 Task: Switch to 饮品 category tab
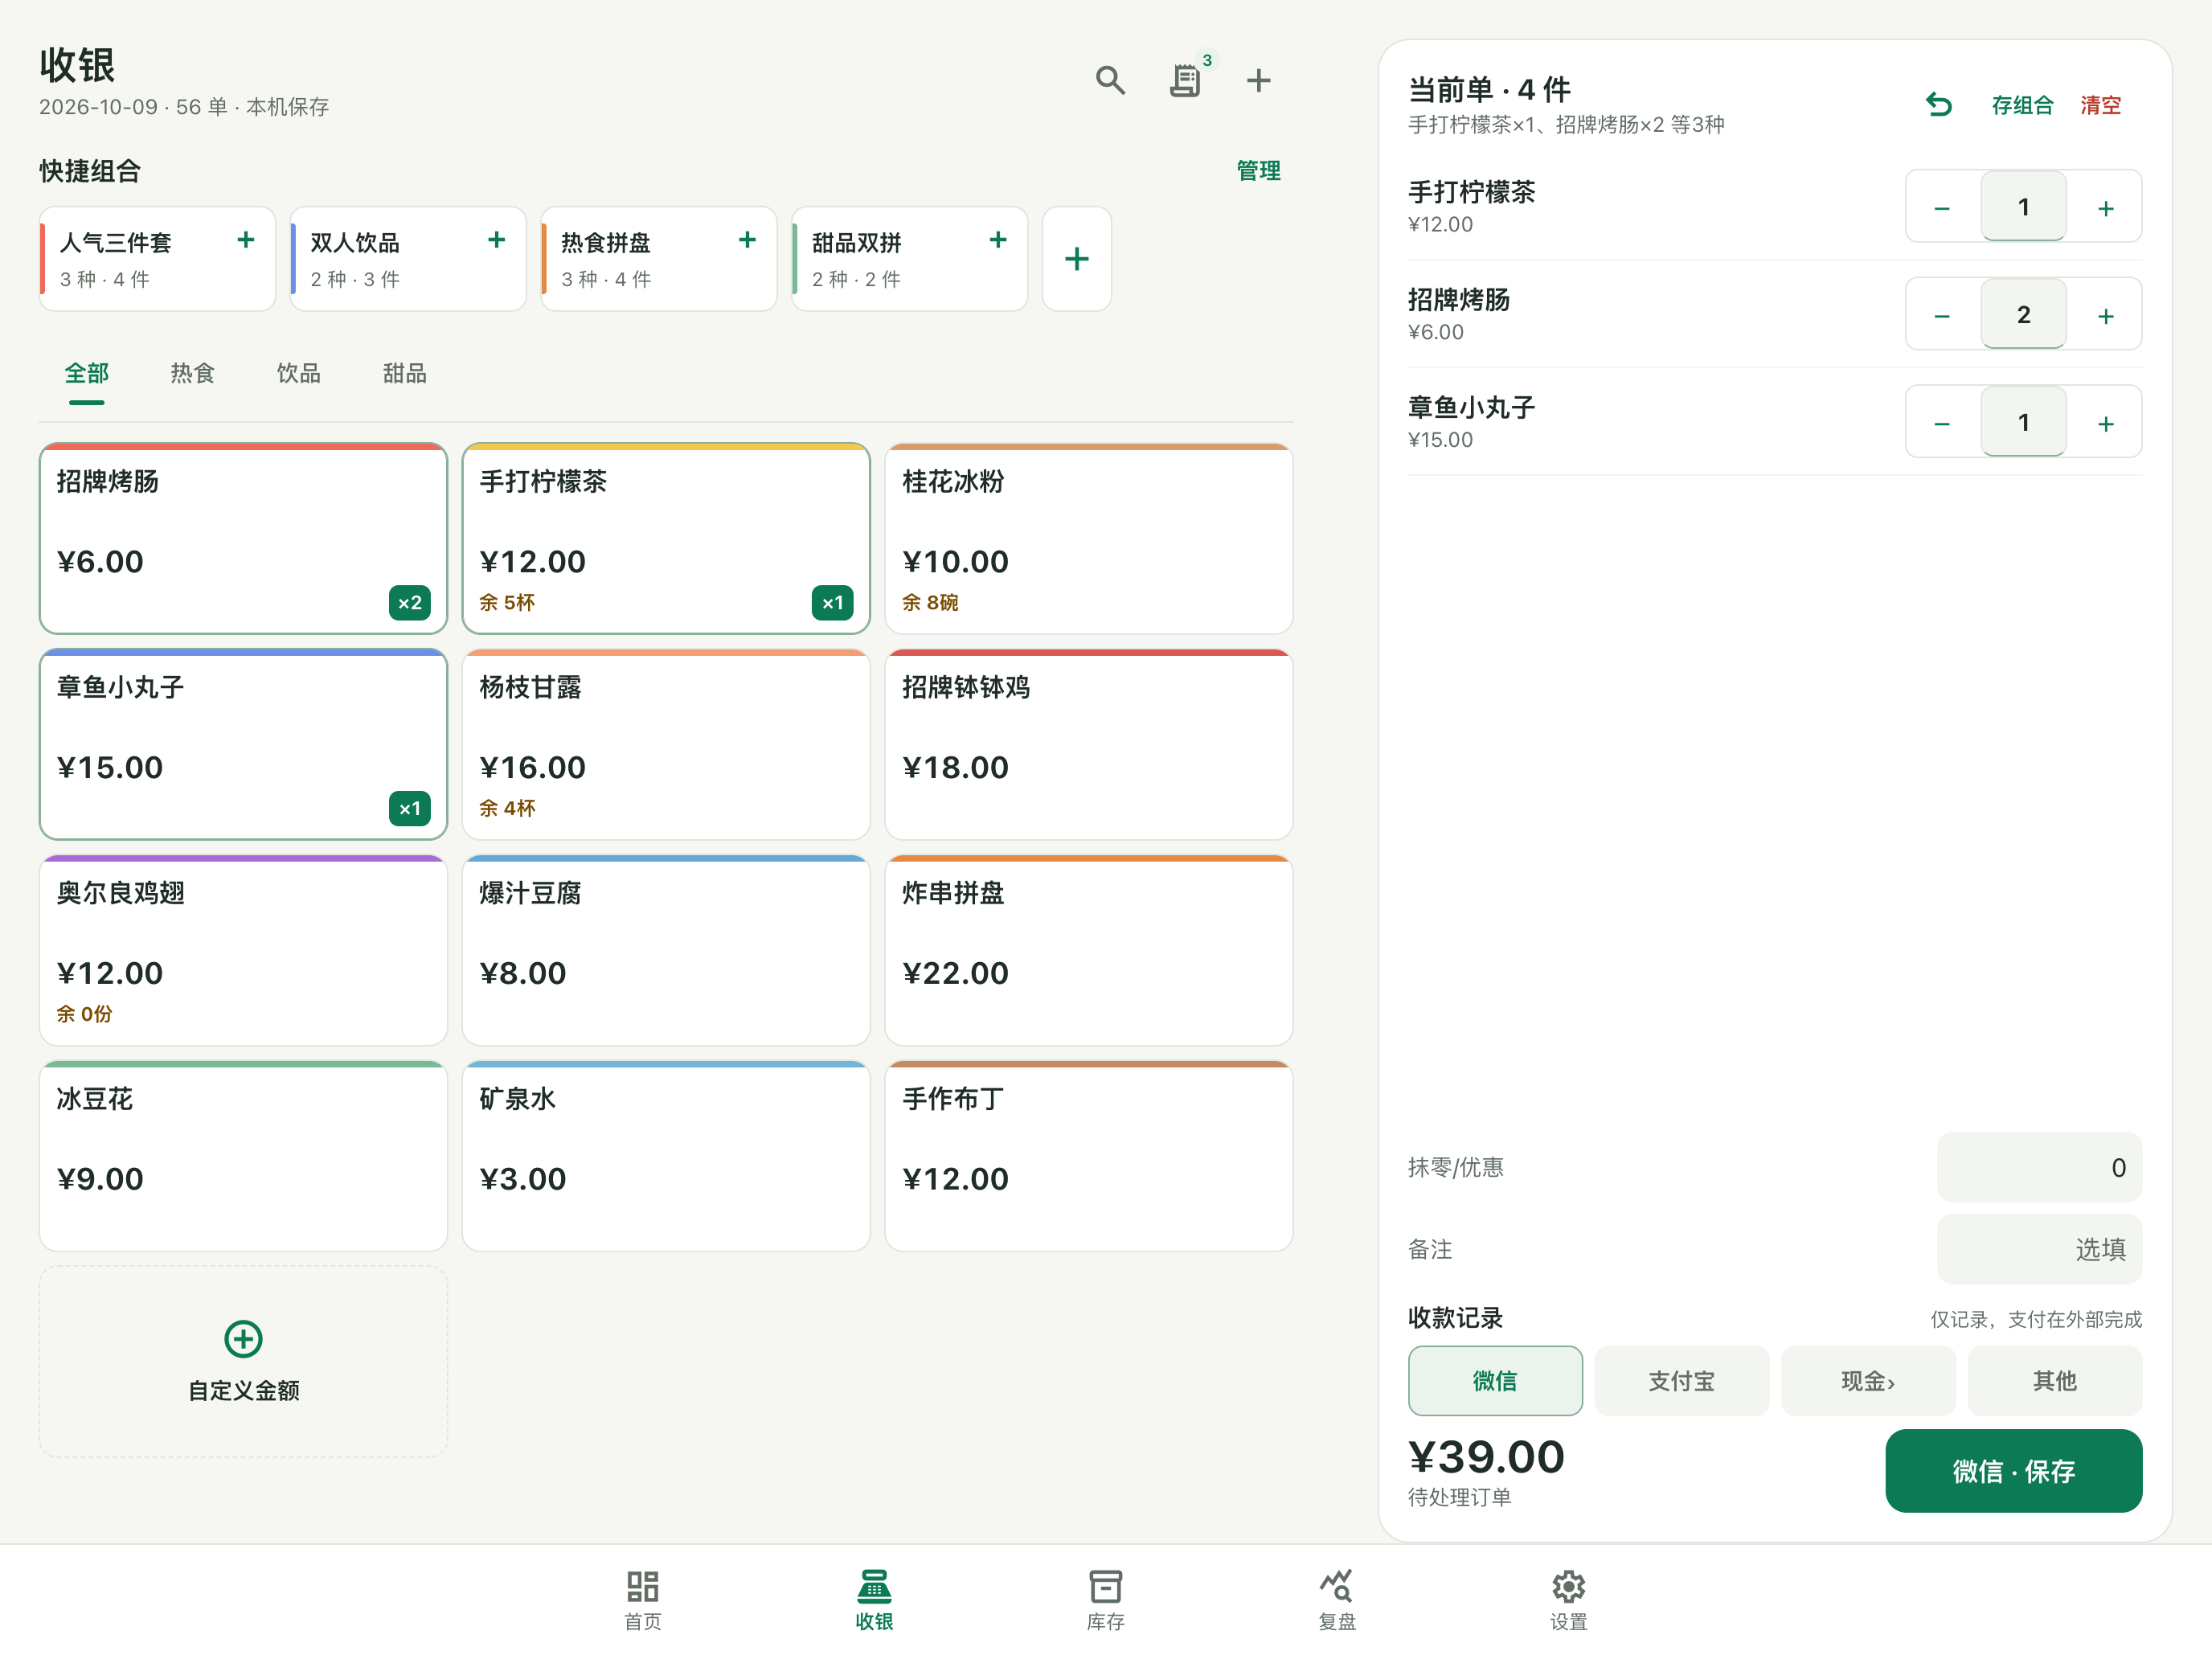(299, 374)
